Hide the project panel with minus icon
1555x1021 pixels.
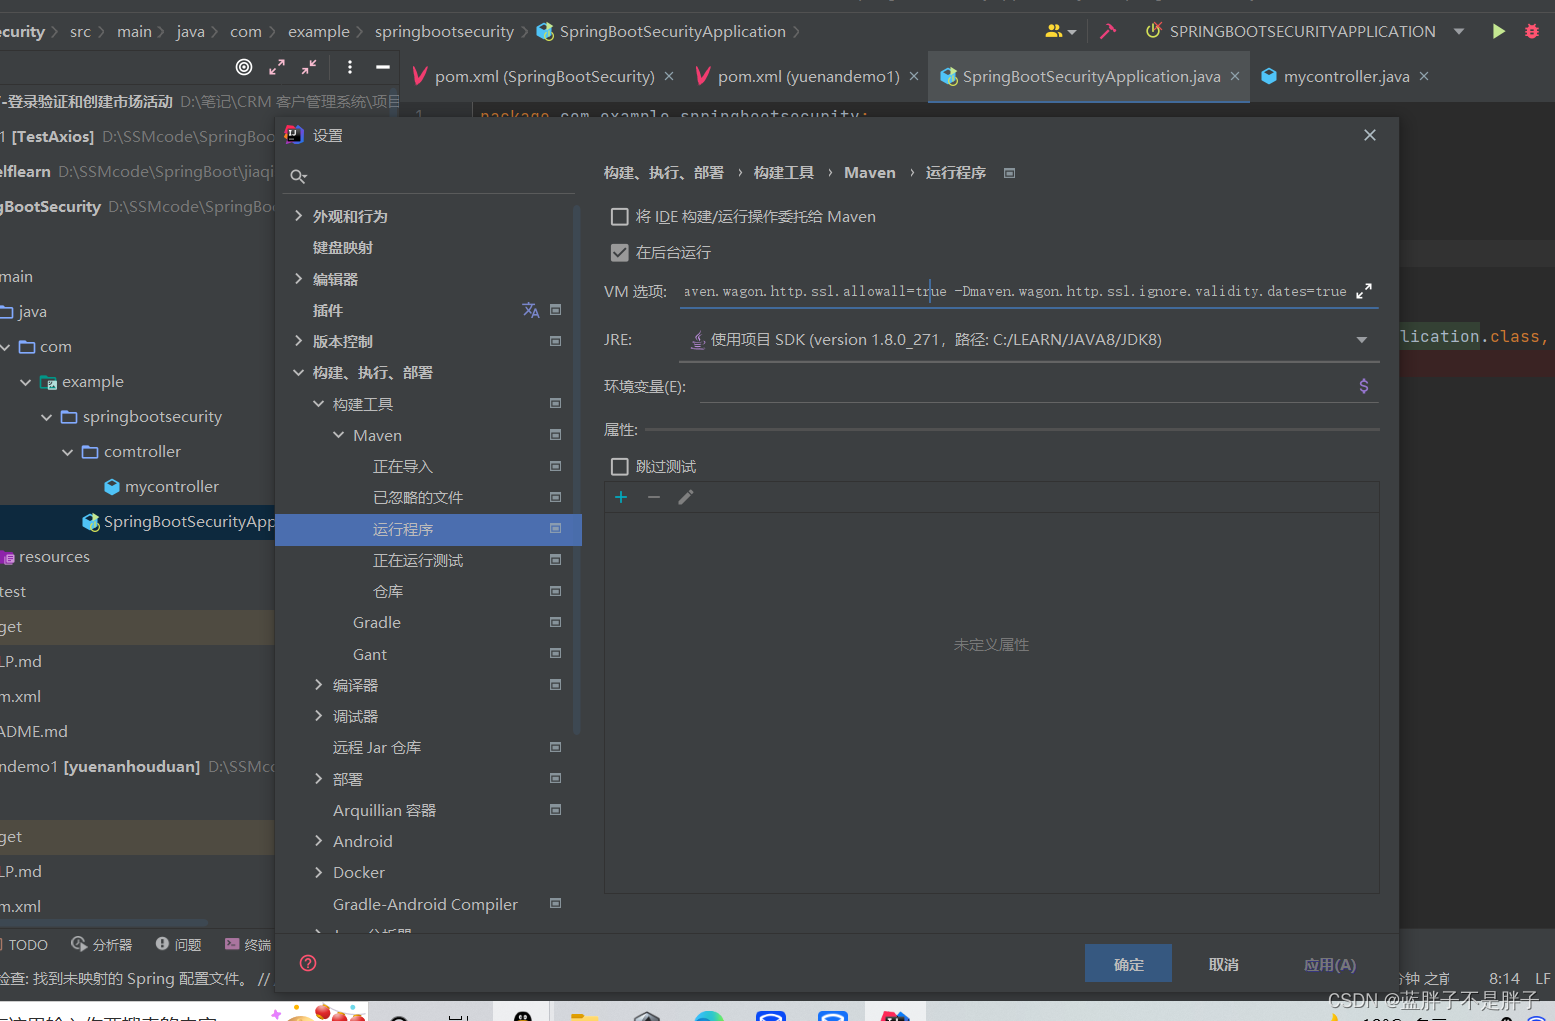pos(382,67)
